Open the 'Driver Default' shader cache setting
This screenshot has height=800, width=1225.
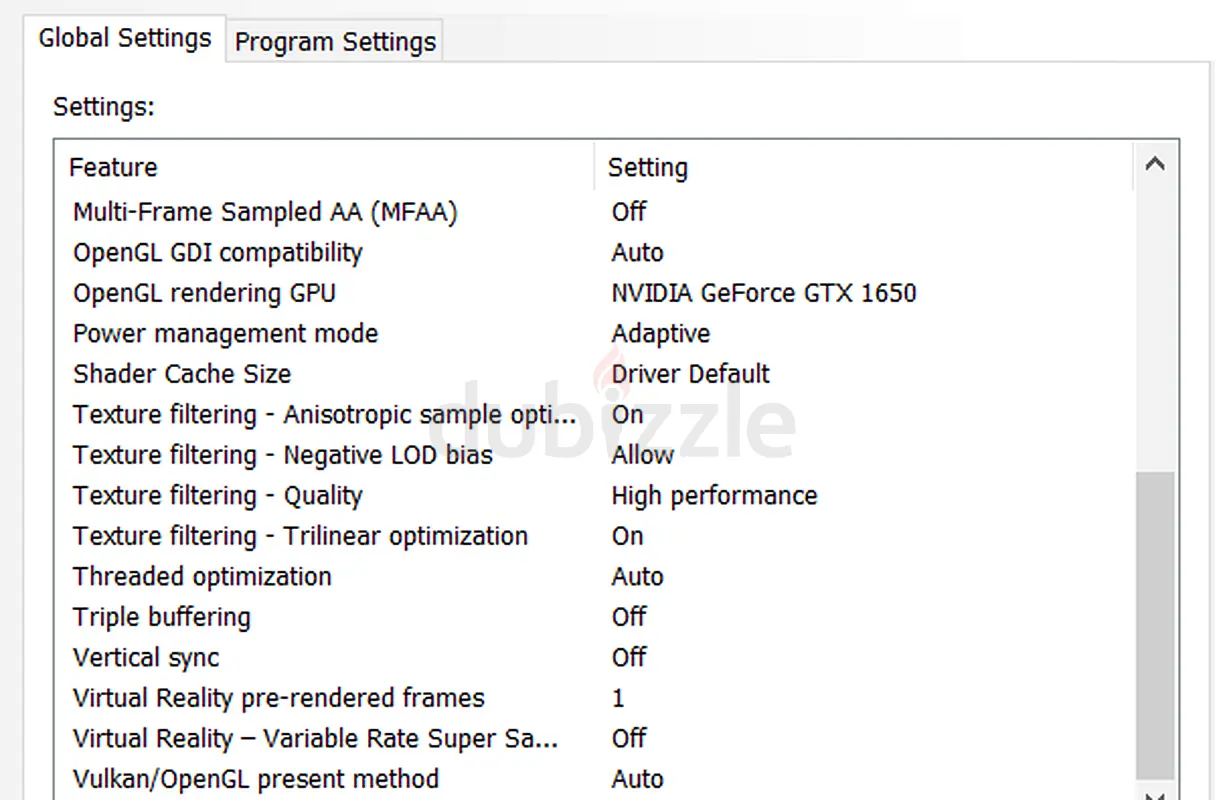coord(691,374)
